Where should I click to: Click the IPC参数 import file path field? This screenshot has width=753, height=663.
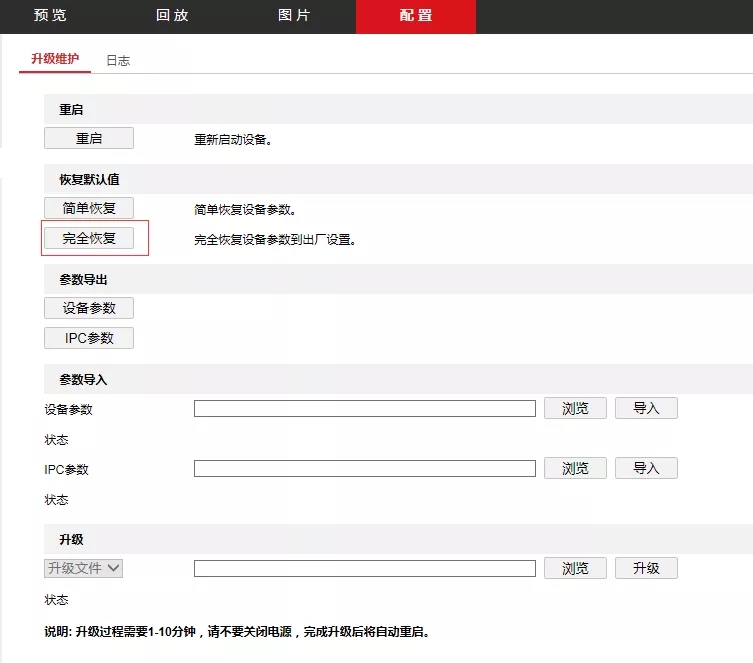364,469
